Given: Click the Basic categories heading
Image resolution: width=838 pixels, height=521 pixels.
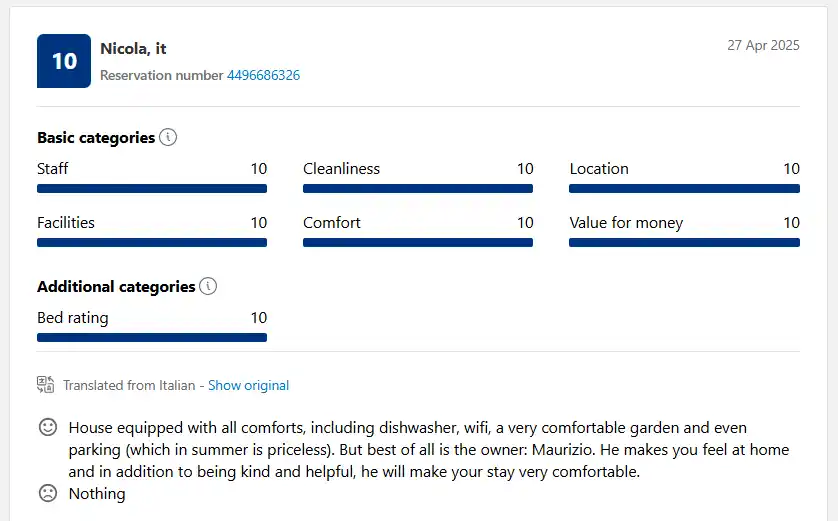Looking at the screenshot, I should pos(96,138).
